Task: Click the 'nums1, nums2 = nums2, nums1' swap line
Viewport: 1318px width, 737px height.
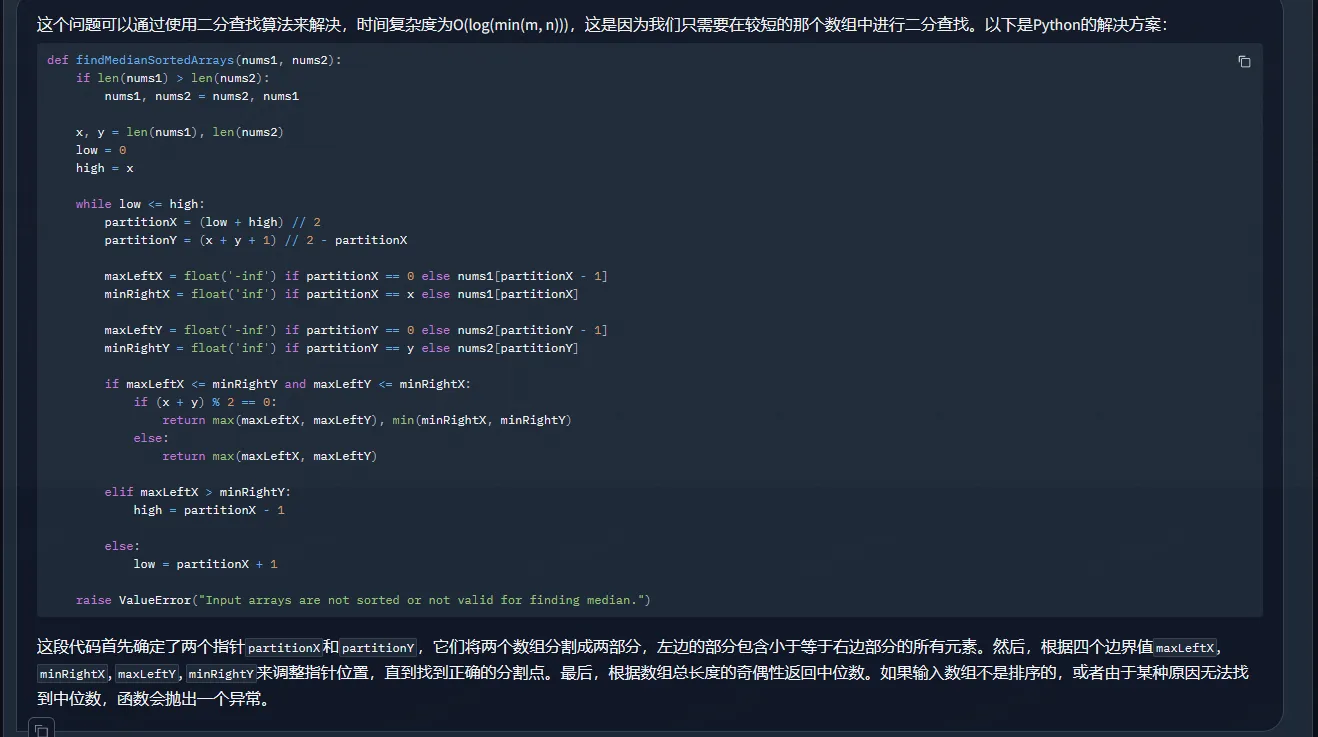Action: 202,96
